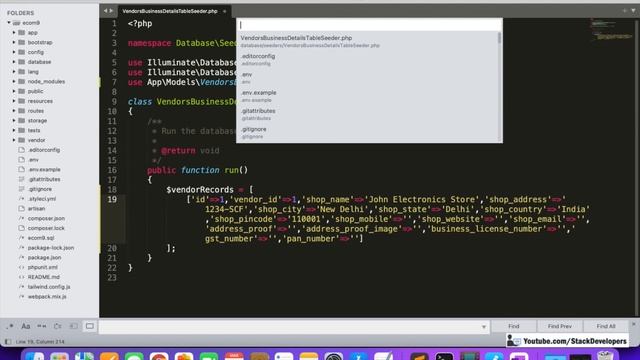This screenshot has width=640, height=360.
Task: Toggle side bar icon in status bar
Action: point(8,342)
